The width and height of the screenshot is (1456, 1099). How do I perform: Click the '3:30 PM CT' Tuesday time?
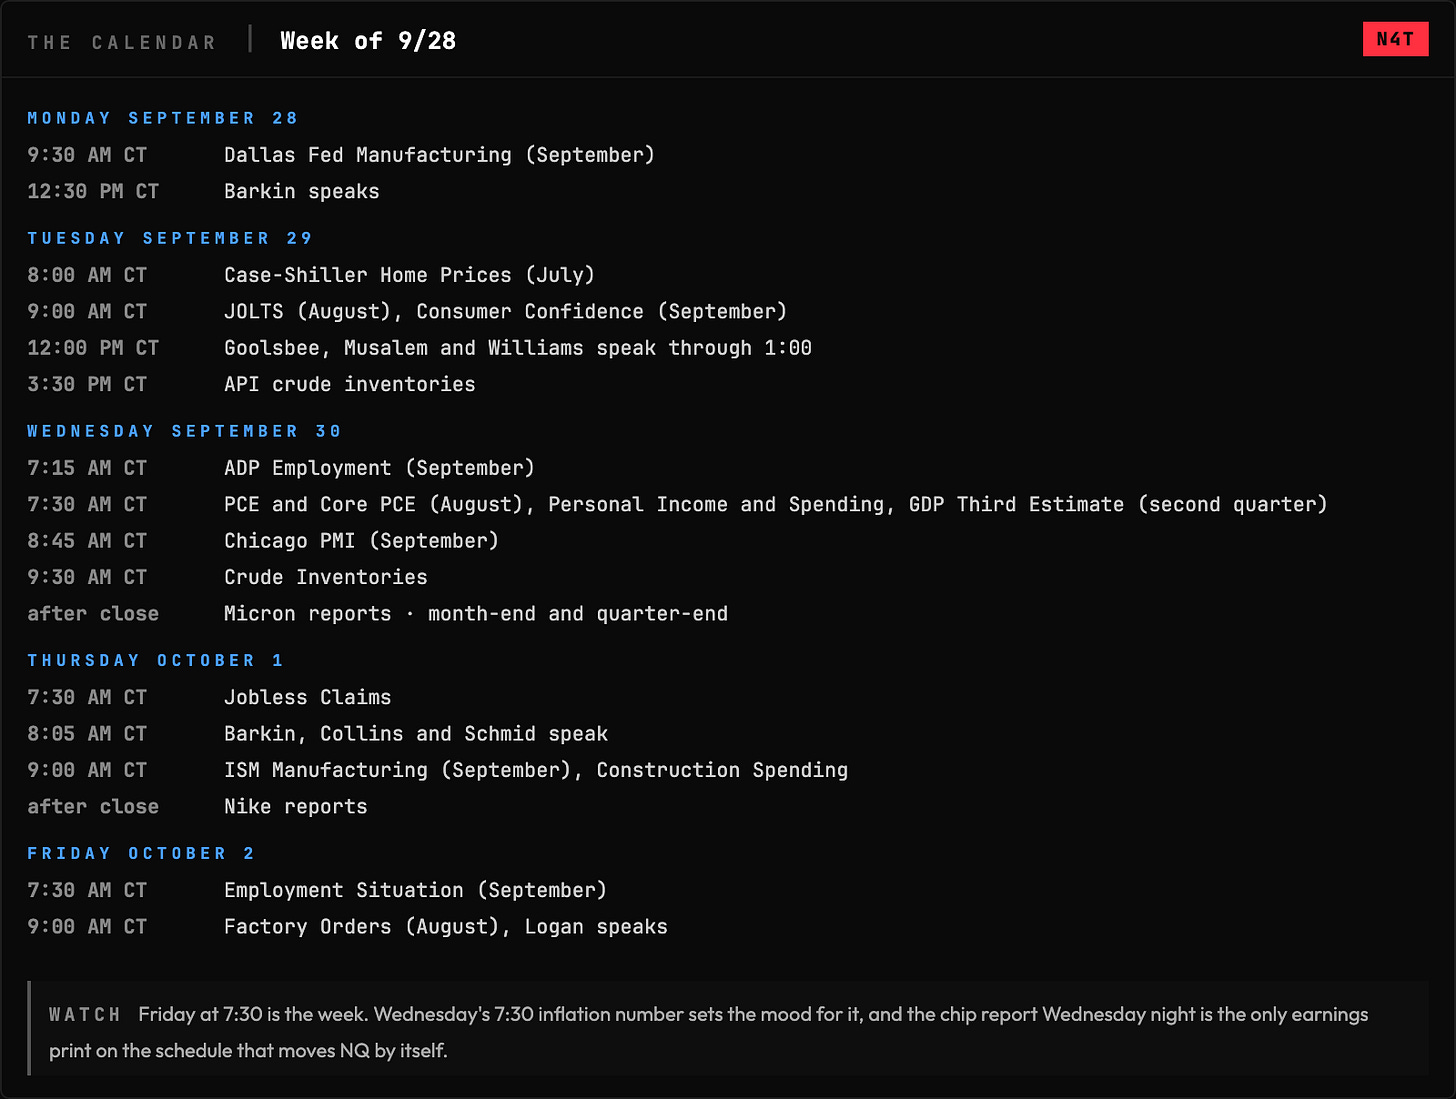(x=87, y=384)
